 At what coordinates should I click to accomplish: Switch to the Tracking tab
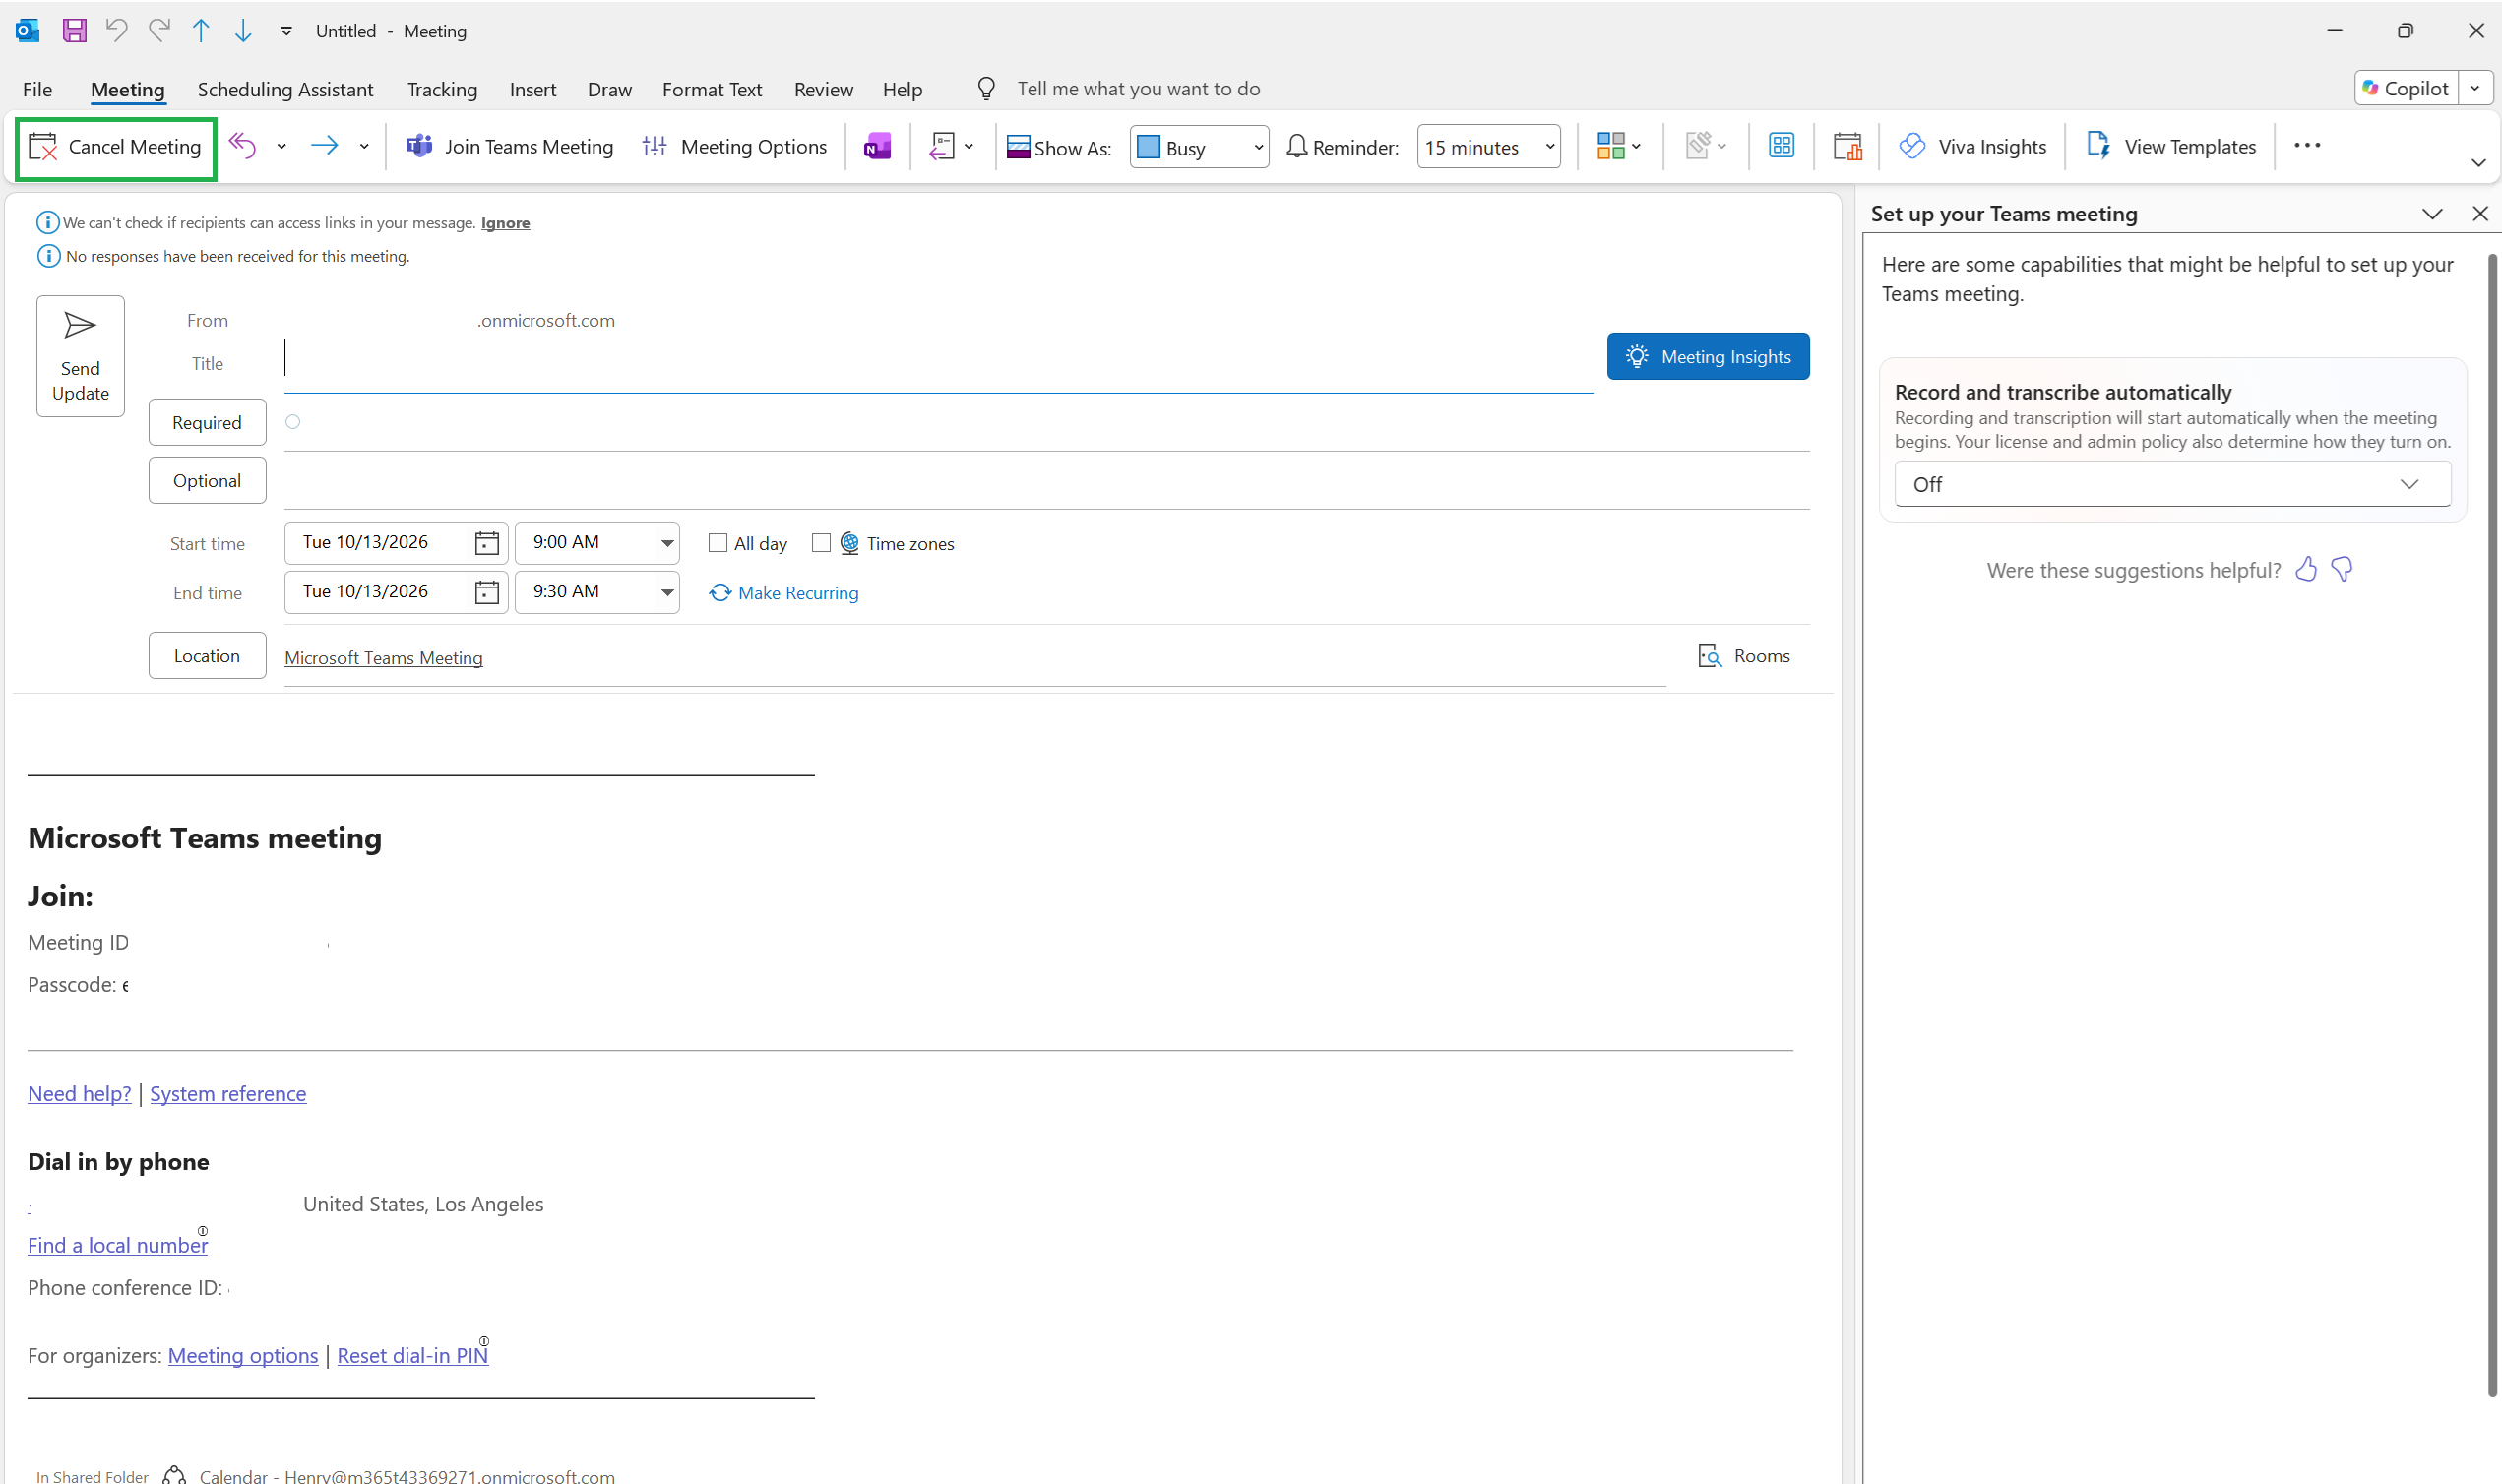[442, 89]
